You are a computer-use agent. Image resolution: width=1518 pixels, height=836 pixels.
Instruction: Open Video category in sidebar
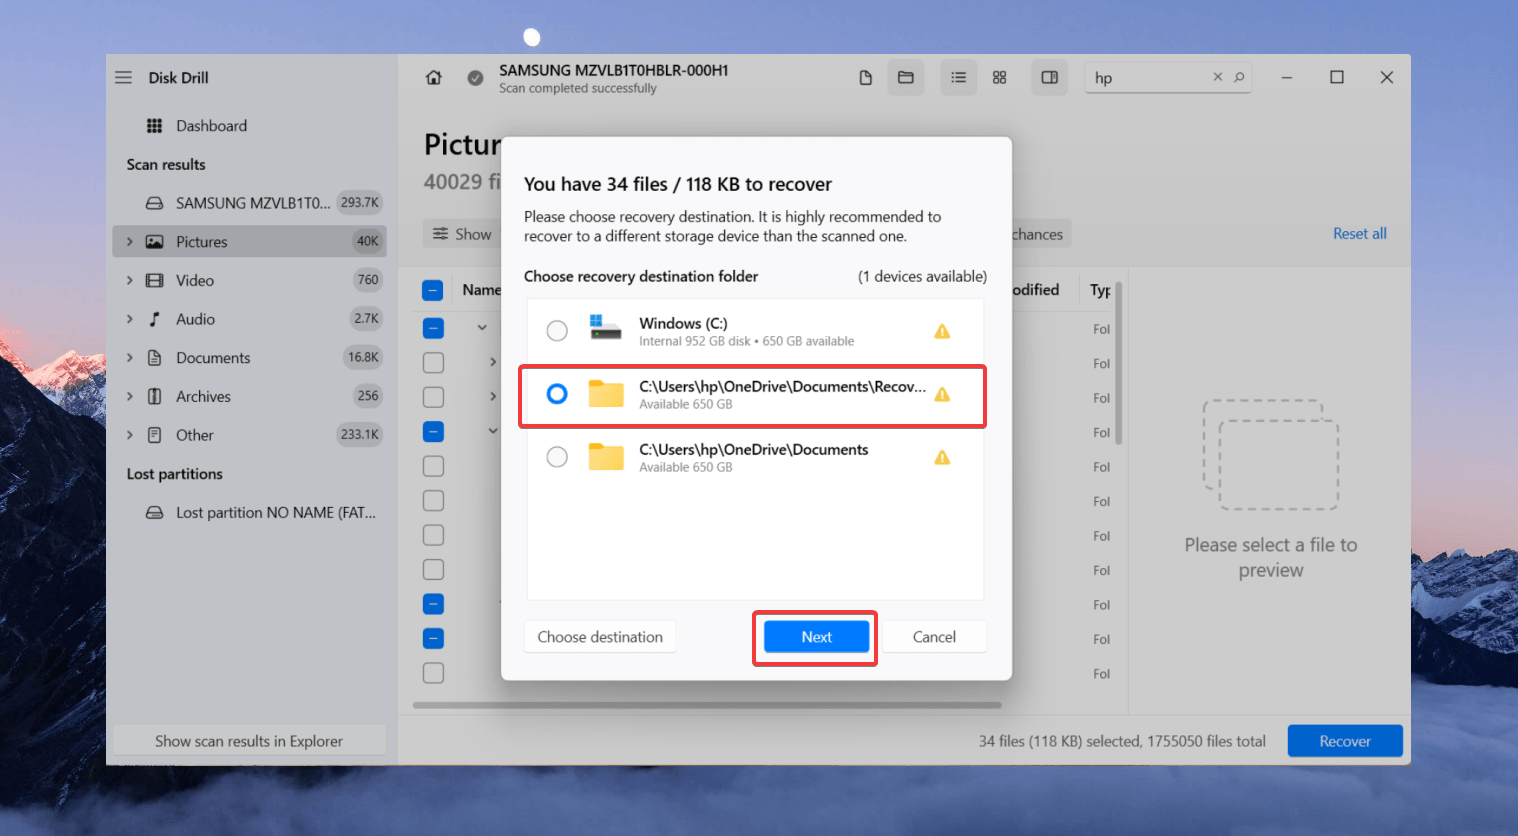click(x=249, y=281)
